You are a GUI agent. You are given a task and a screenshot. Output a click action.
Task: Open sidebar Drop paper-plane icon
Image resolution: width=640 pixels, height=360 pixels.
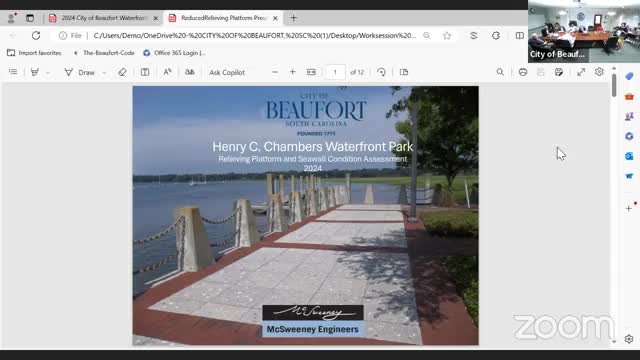click(629, 176)
